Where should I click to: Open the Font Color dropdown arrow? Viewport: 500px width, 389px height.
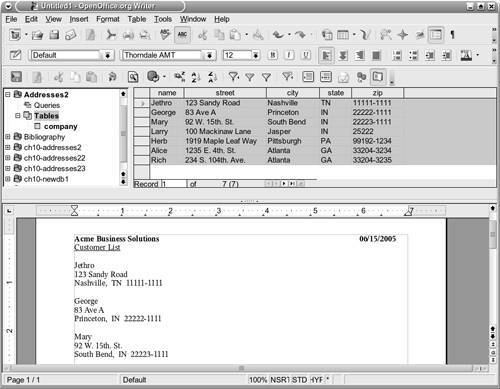[478, 55]
